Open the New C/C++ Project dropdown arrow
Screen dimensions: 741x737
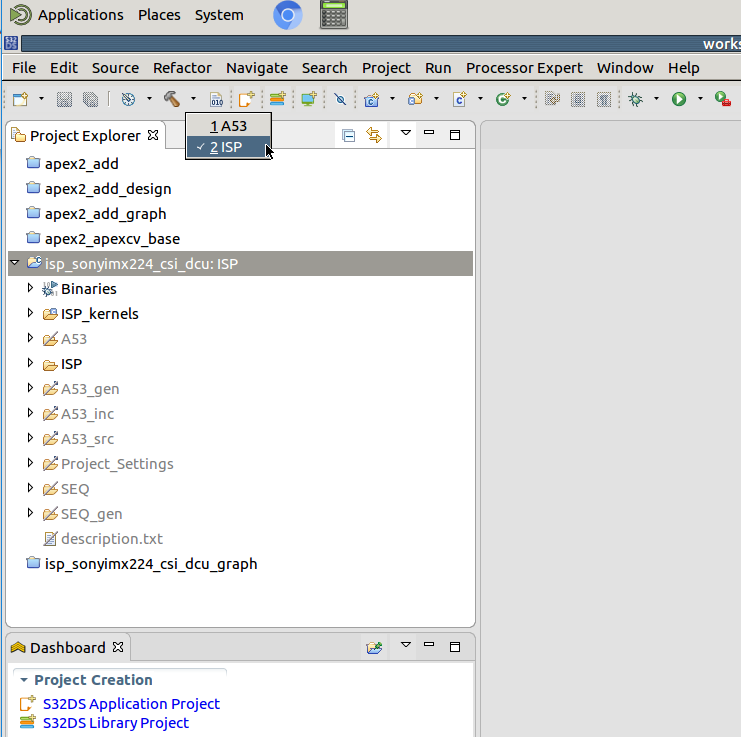tap(392, 99)
